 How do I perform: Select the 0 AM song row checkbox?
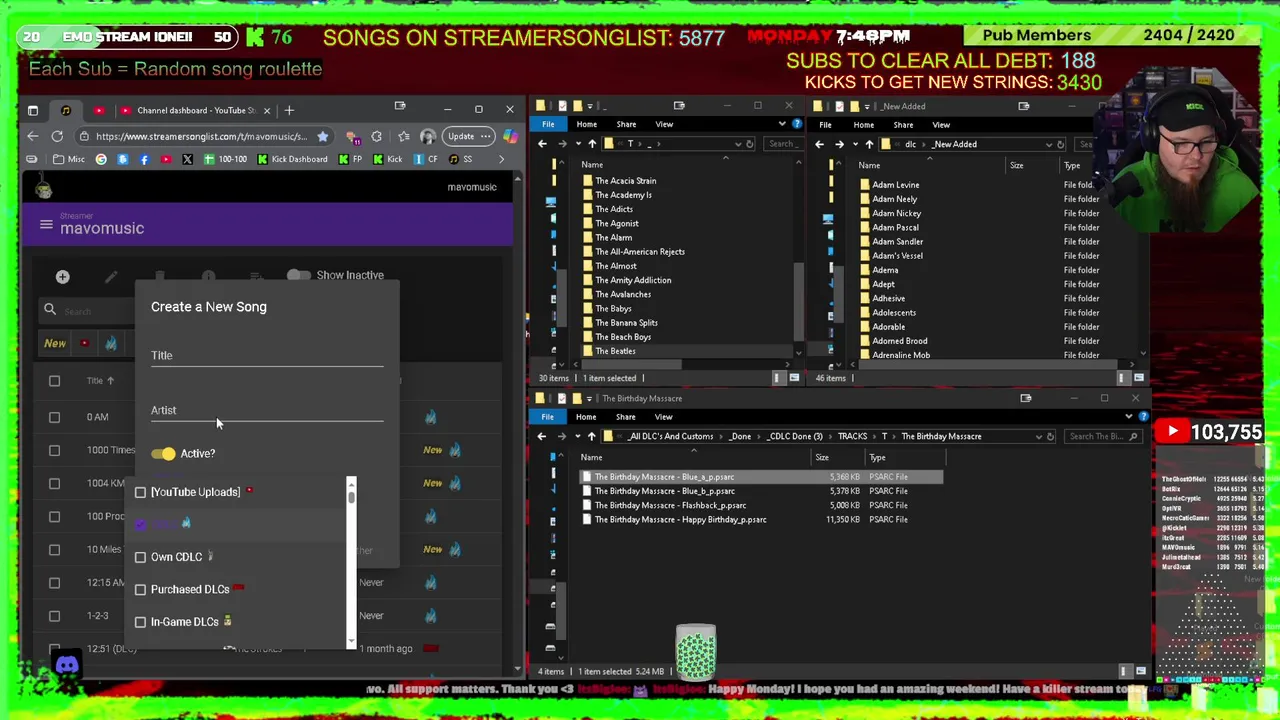55,417
